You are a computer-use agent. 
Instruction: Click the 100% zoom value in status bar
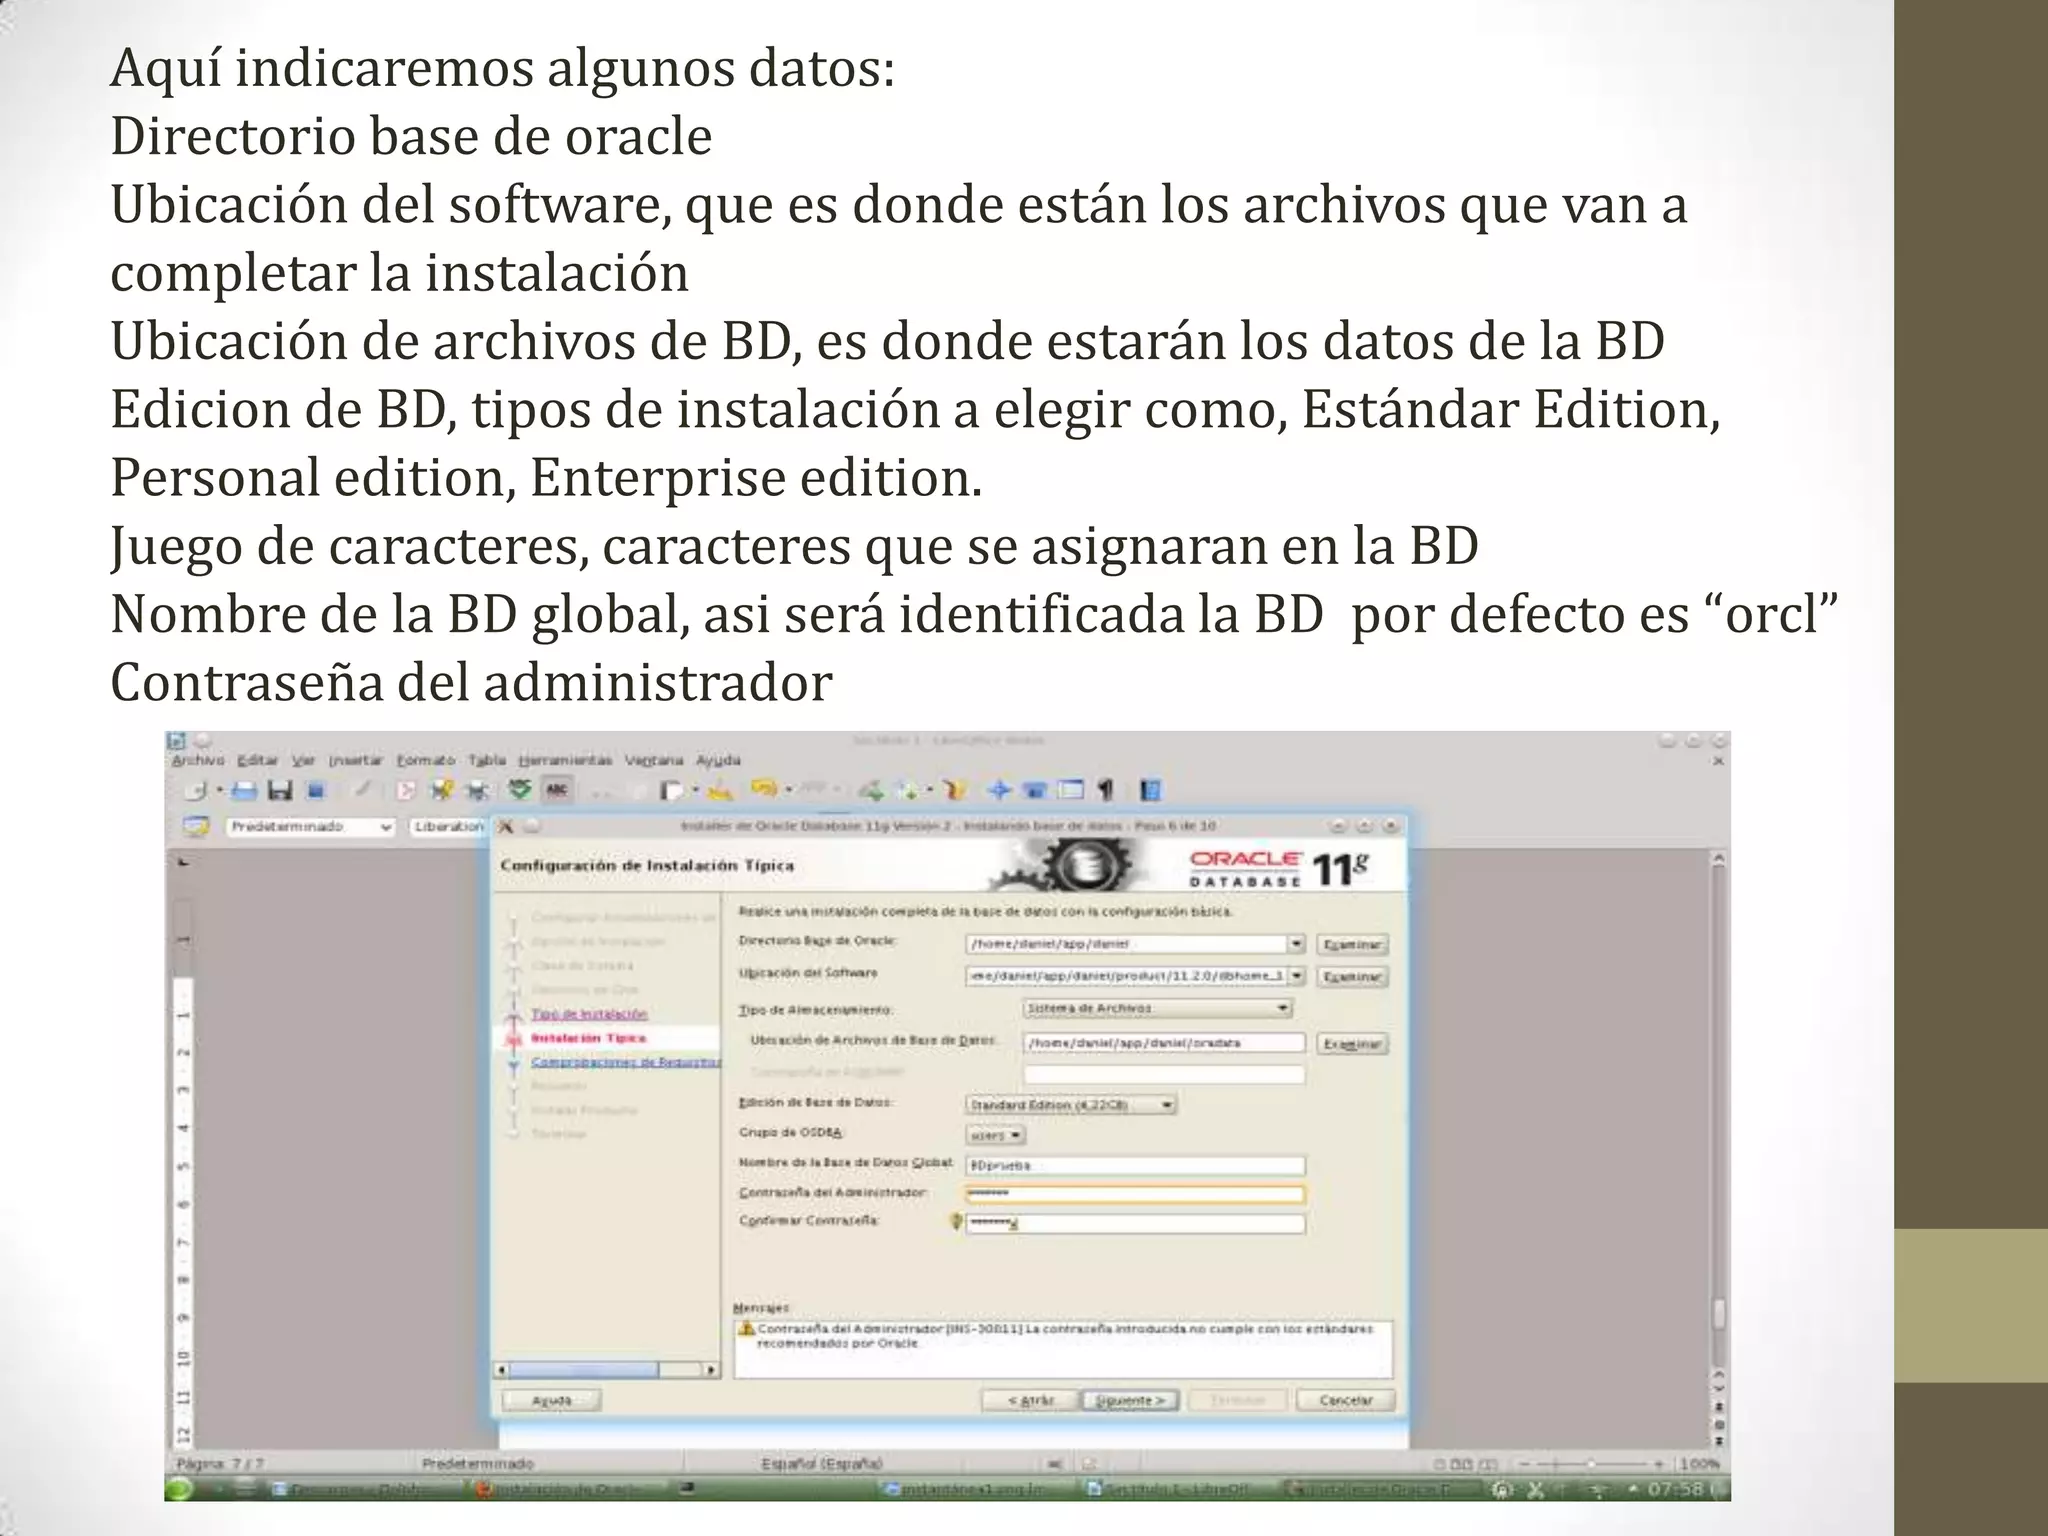point(1699,1464)
